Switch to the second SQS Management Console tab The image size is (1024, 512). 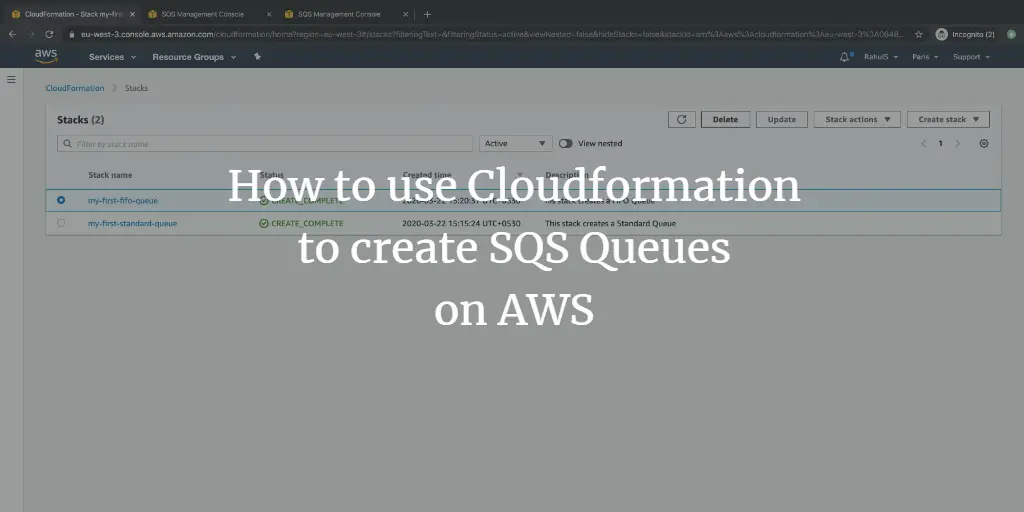pyautogui.click(x=339, y=14)
